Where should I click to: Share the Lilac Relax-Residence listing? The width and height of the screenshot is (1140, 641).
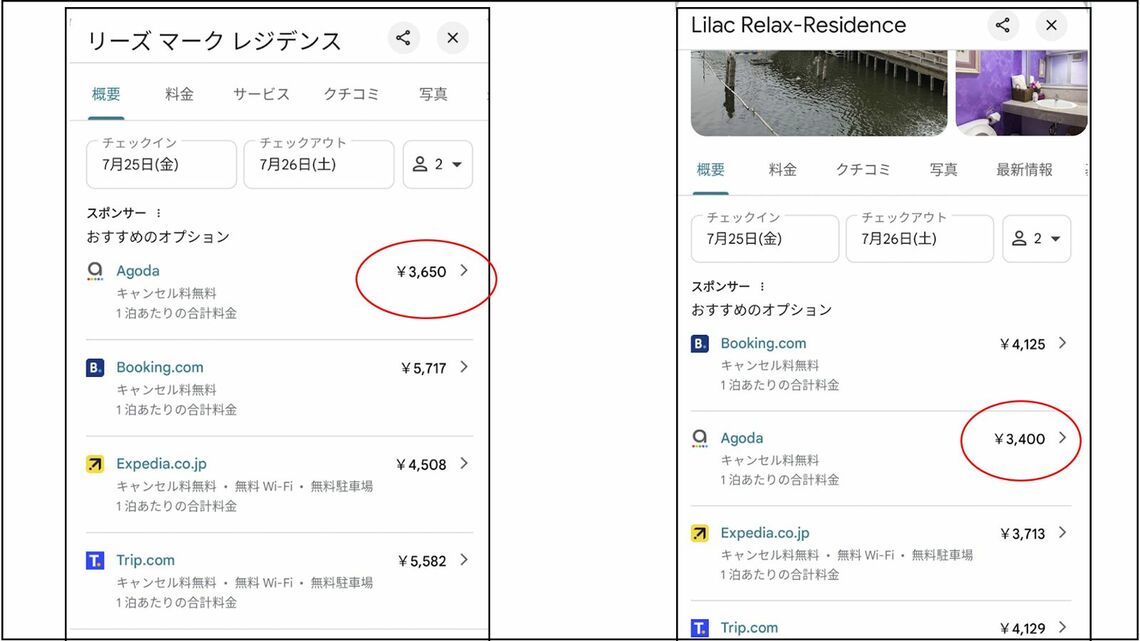point(1003,25)
